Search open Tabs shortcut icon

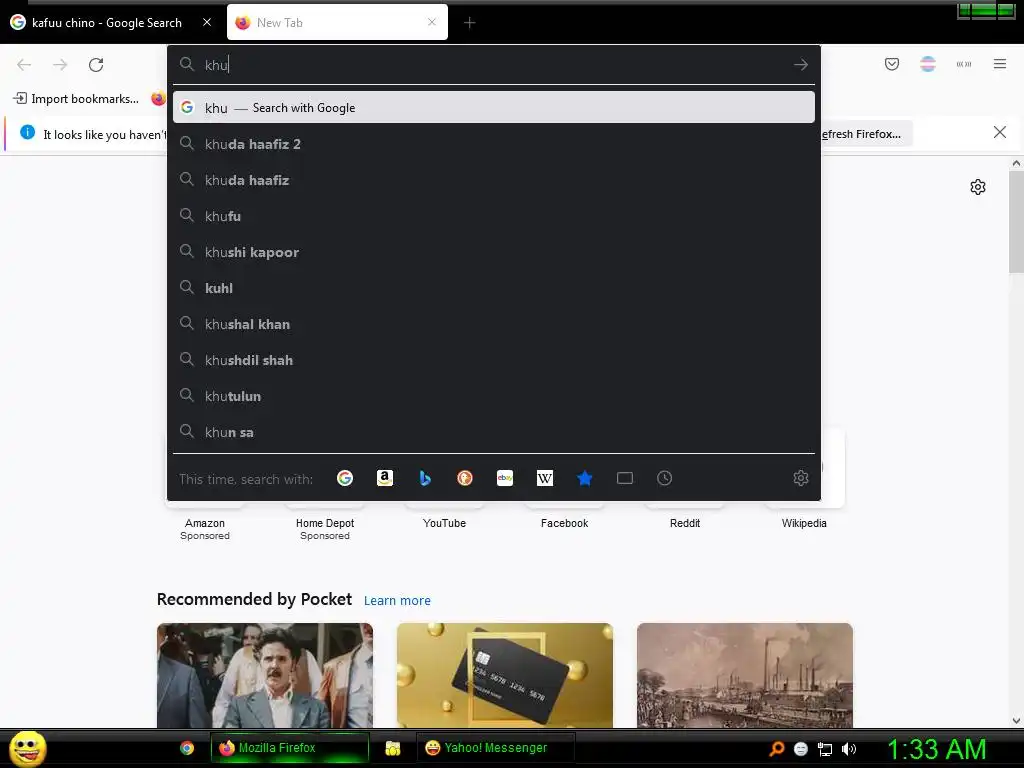tap(624, 478)
